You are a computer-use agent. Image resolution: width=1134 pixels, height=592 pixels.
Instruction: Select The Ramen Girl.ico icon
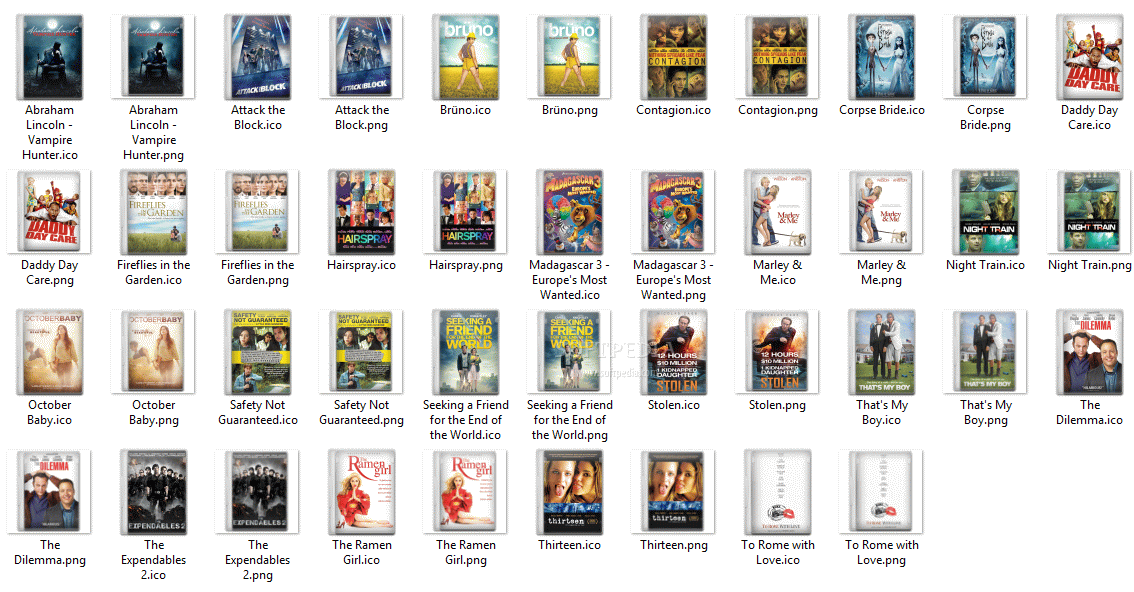pyautogui.click(x=362, y=492)
